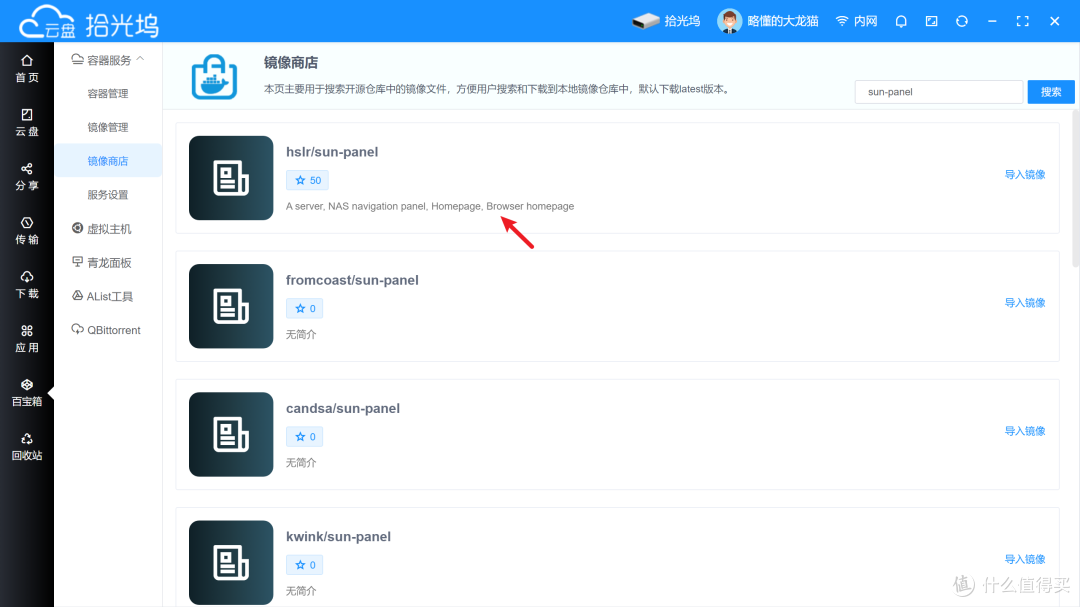
Task: Click 导入镜像 for candsa/sun-panel
Action: point(1025,431)
